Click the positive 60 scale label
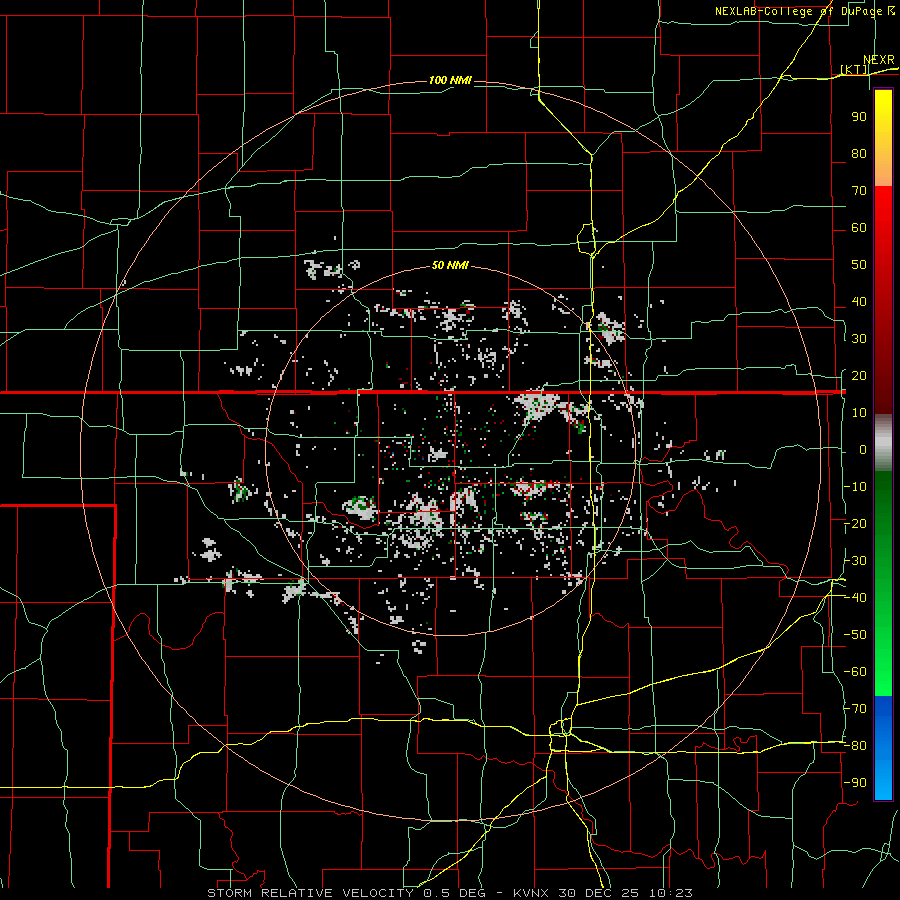900x900 pixels. coord(859,227)
